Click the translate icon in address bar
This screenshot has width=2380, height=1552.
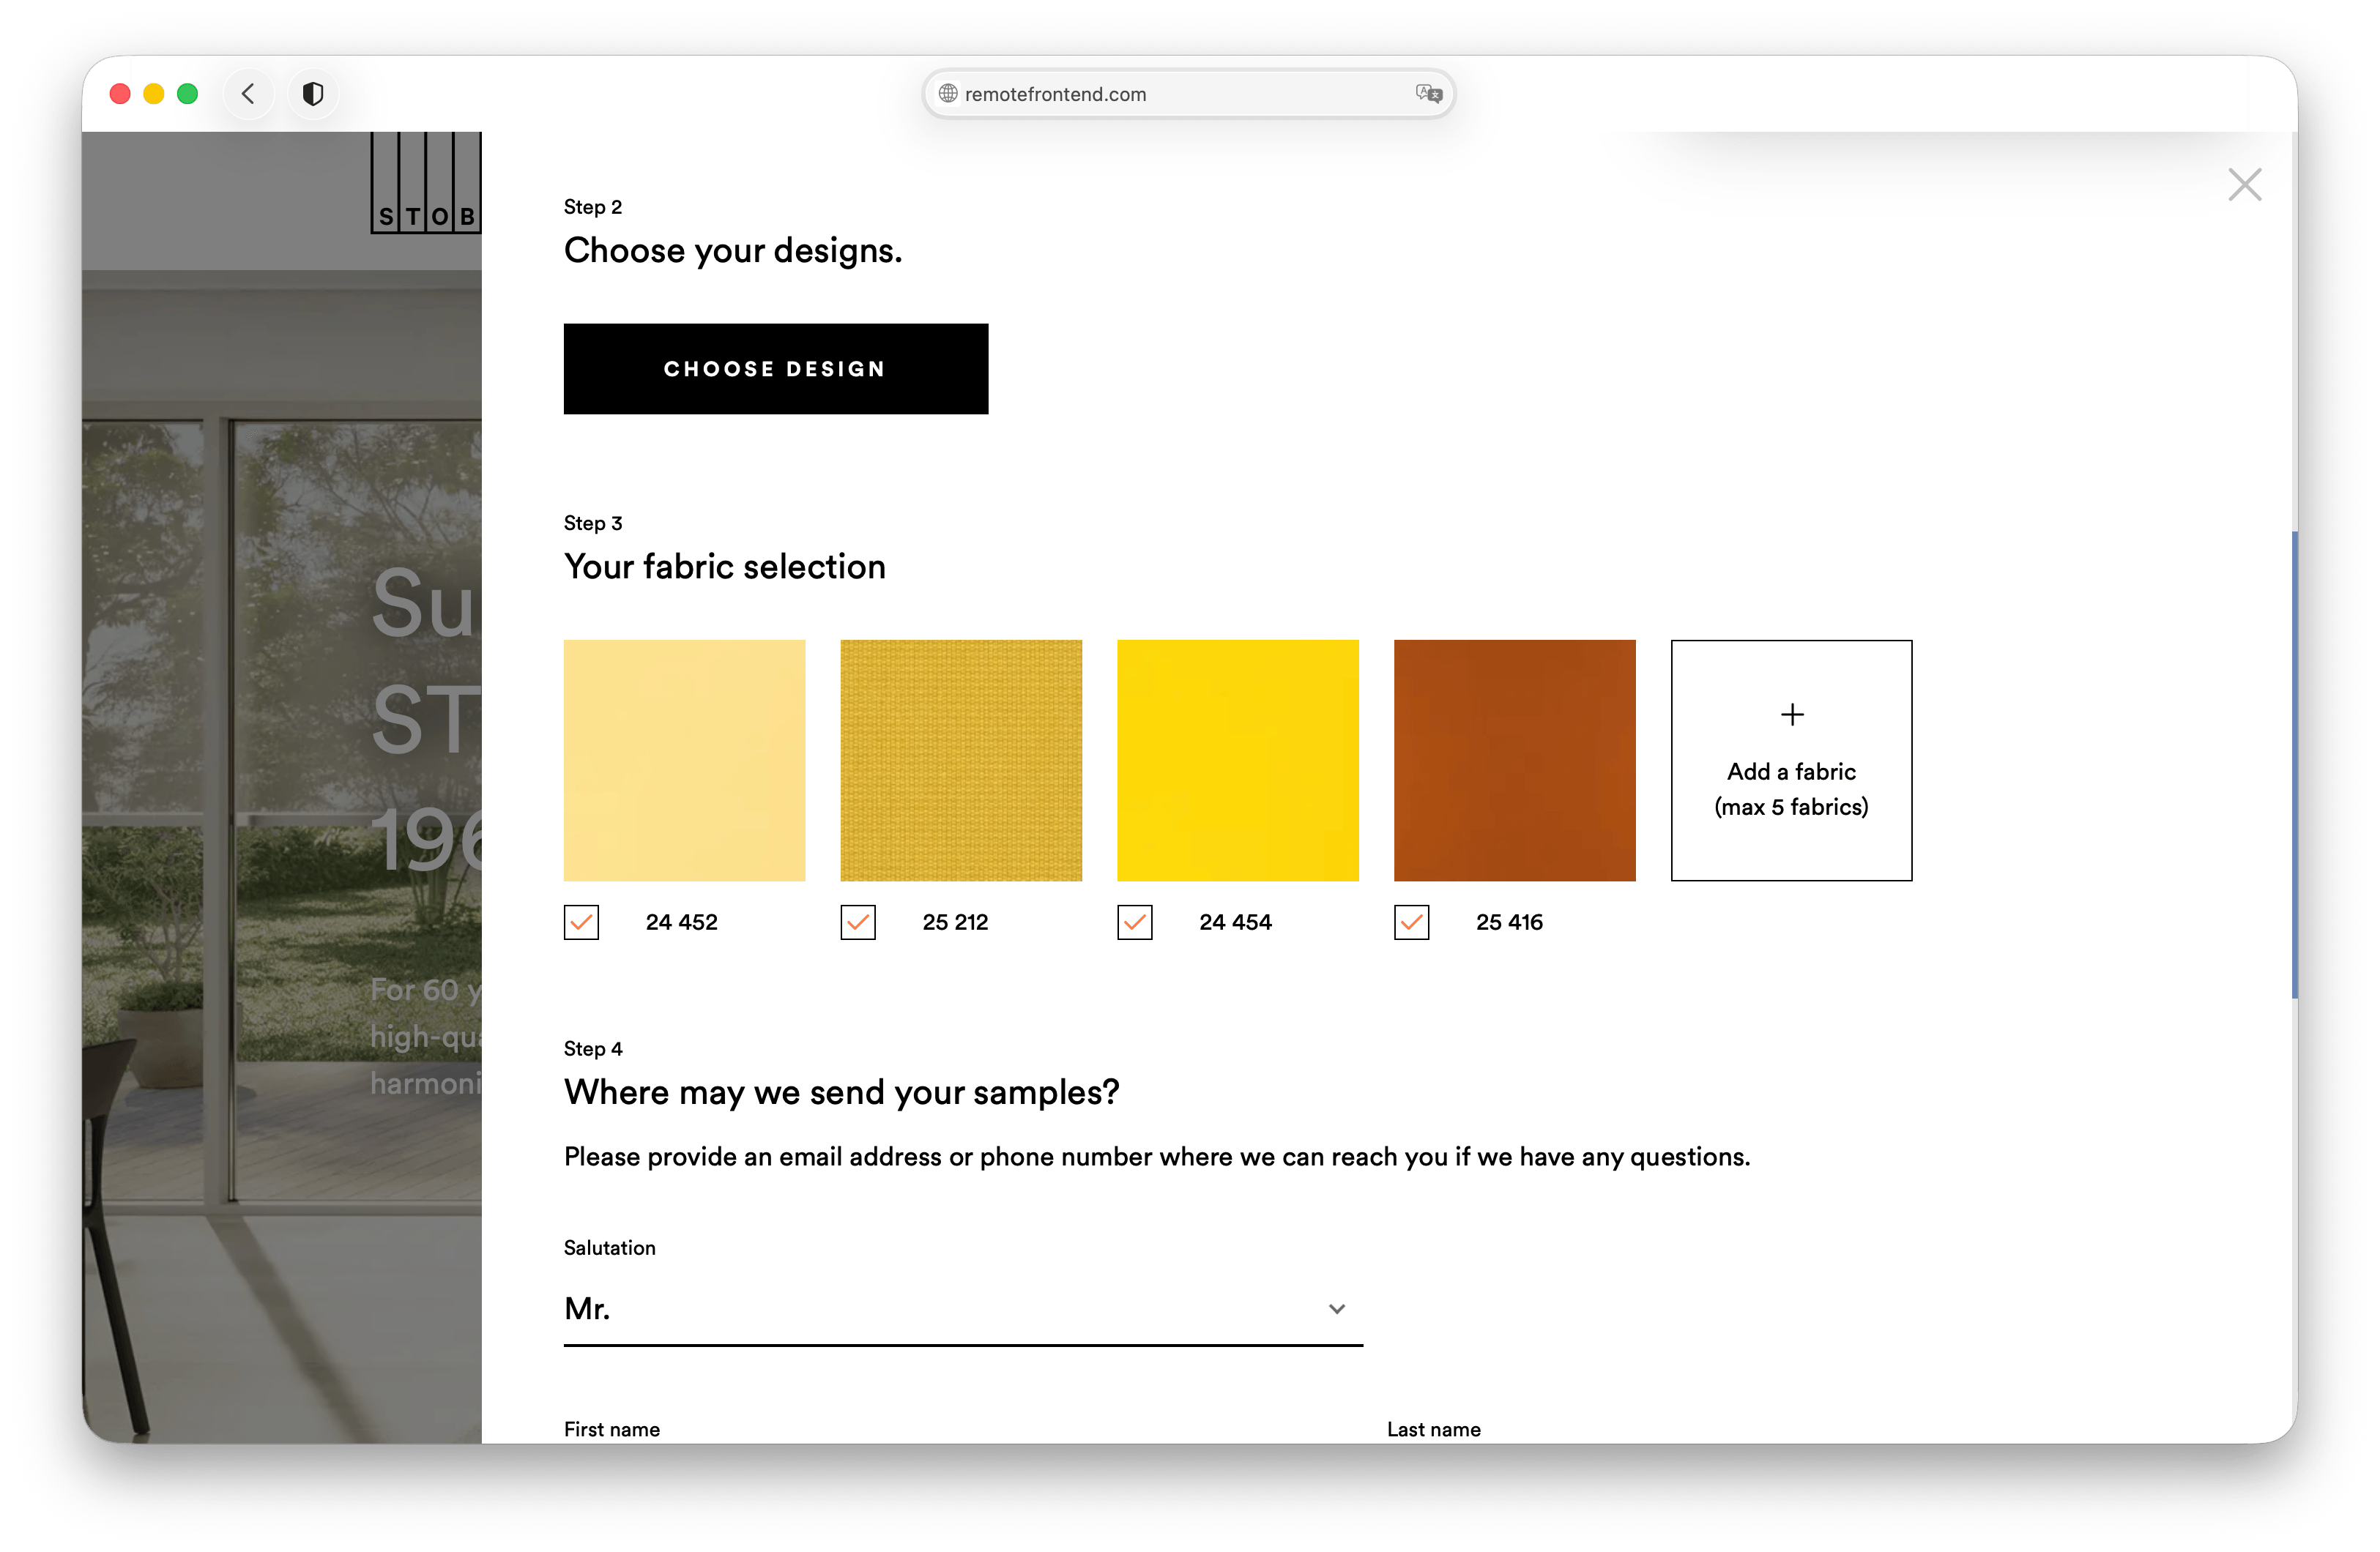coord(1428,94)
